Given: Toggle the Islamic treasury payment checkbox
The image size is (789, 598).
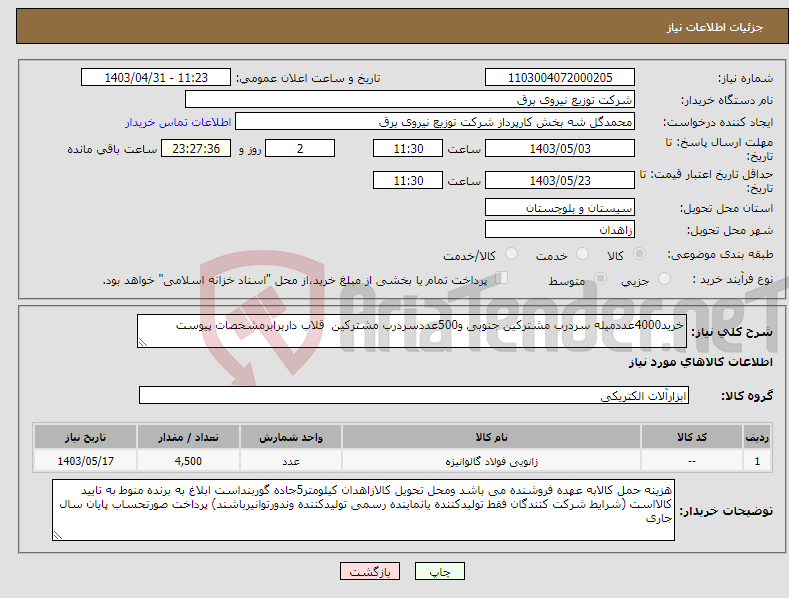Looking at the screenshot, I should [502, 278].
